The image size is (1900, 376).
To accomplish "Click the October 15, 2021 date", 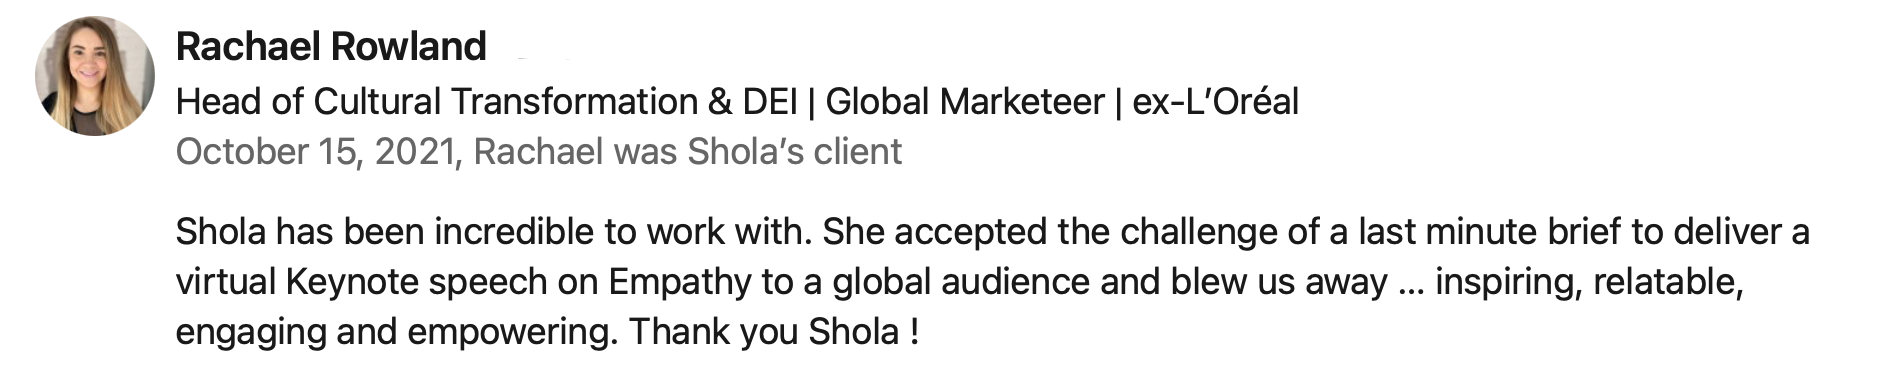I will coord(315,152).
